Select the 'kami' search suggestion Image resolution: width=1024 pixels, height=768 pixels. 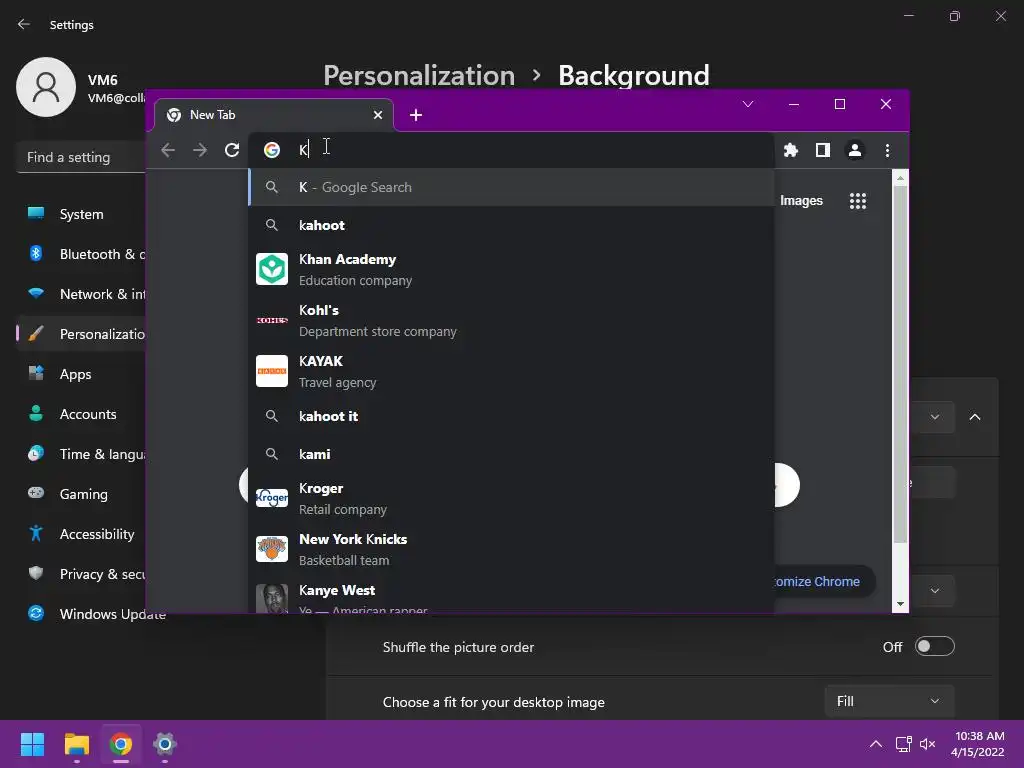tap(511, 454)
